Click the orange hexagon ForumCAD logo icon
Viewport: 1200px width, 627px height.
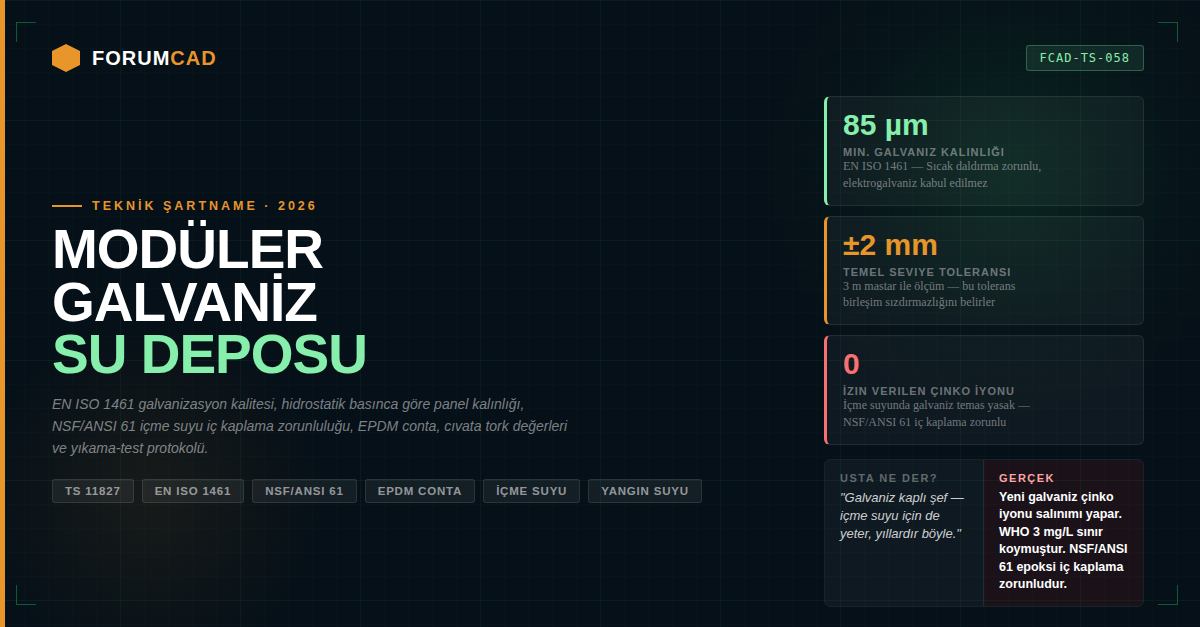tap(66, 58)
